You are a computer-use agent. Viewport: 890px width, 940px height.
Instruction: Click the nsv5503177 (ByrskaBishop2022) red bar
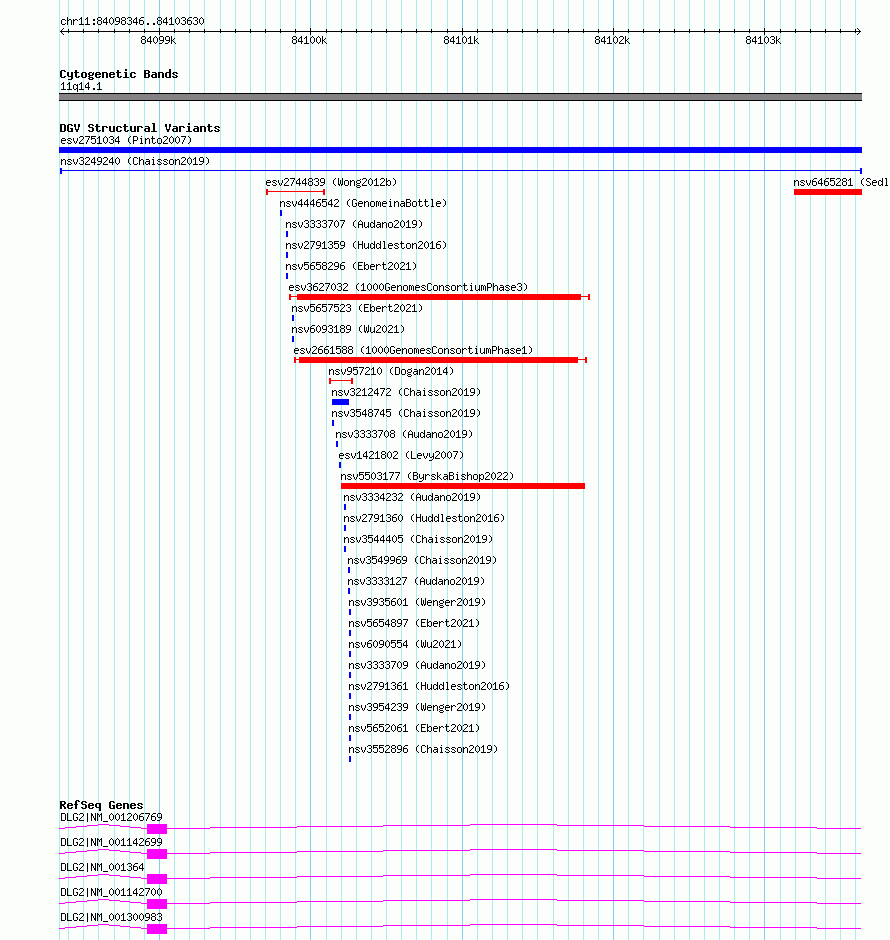(x=463, y=486)
